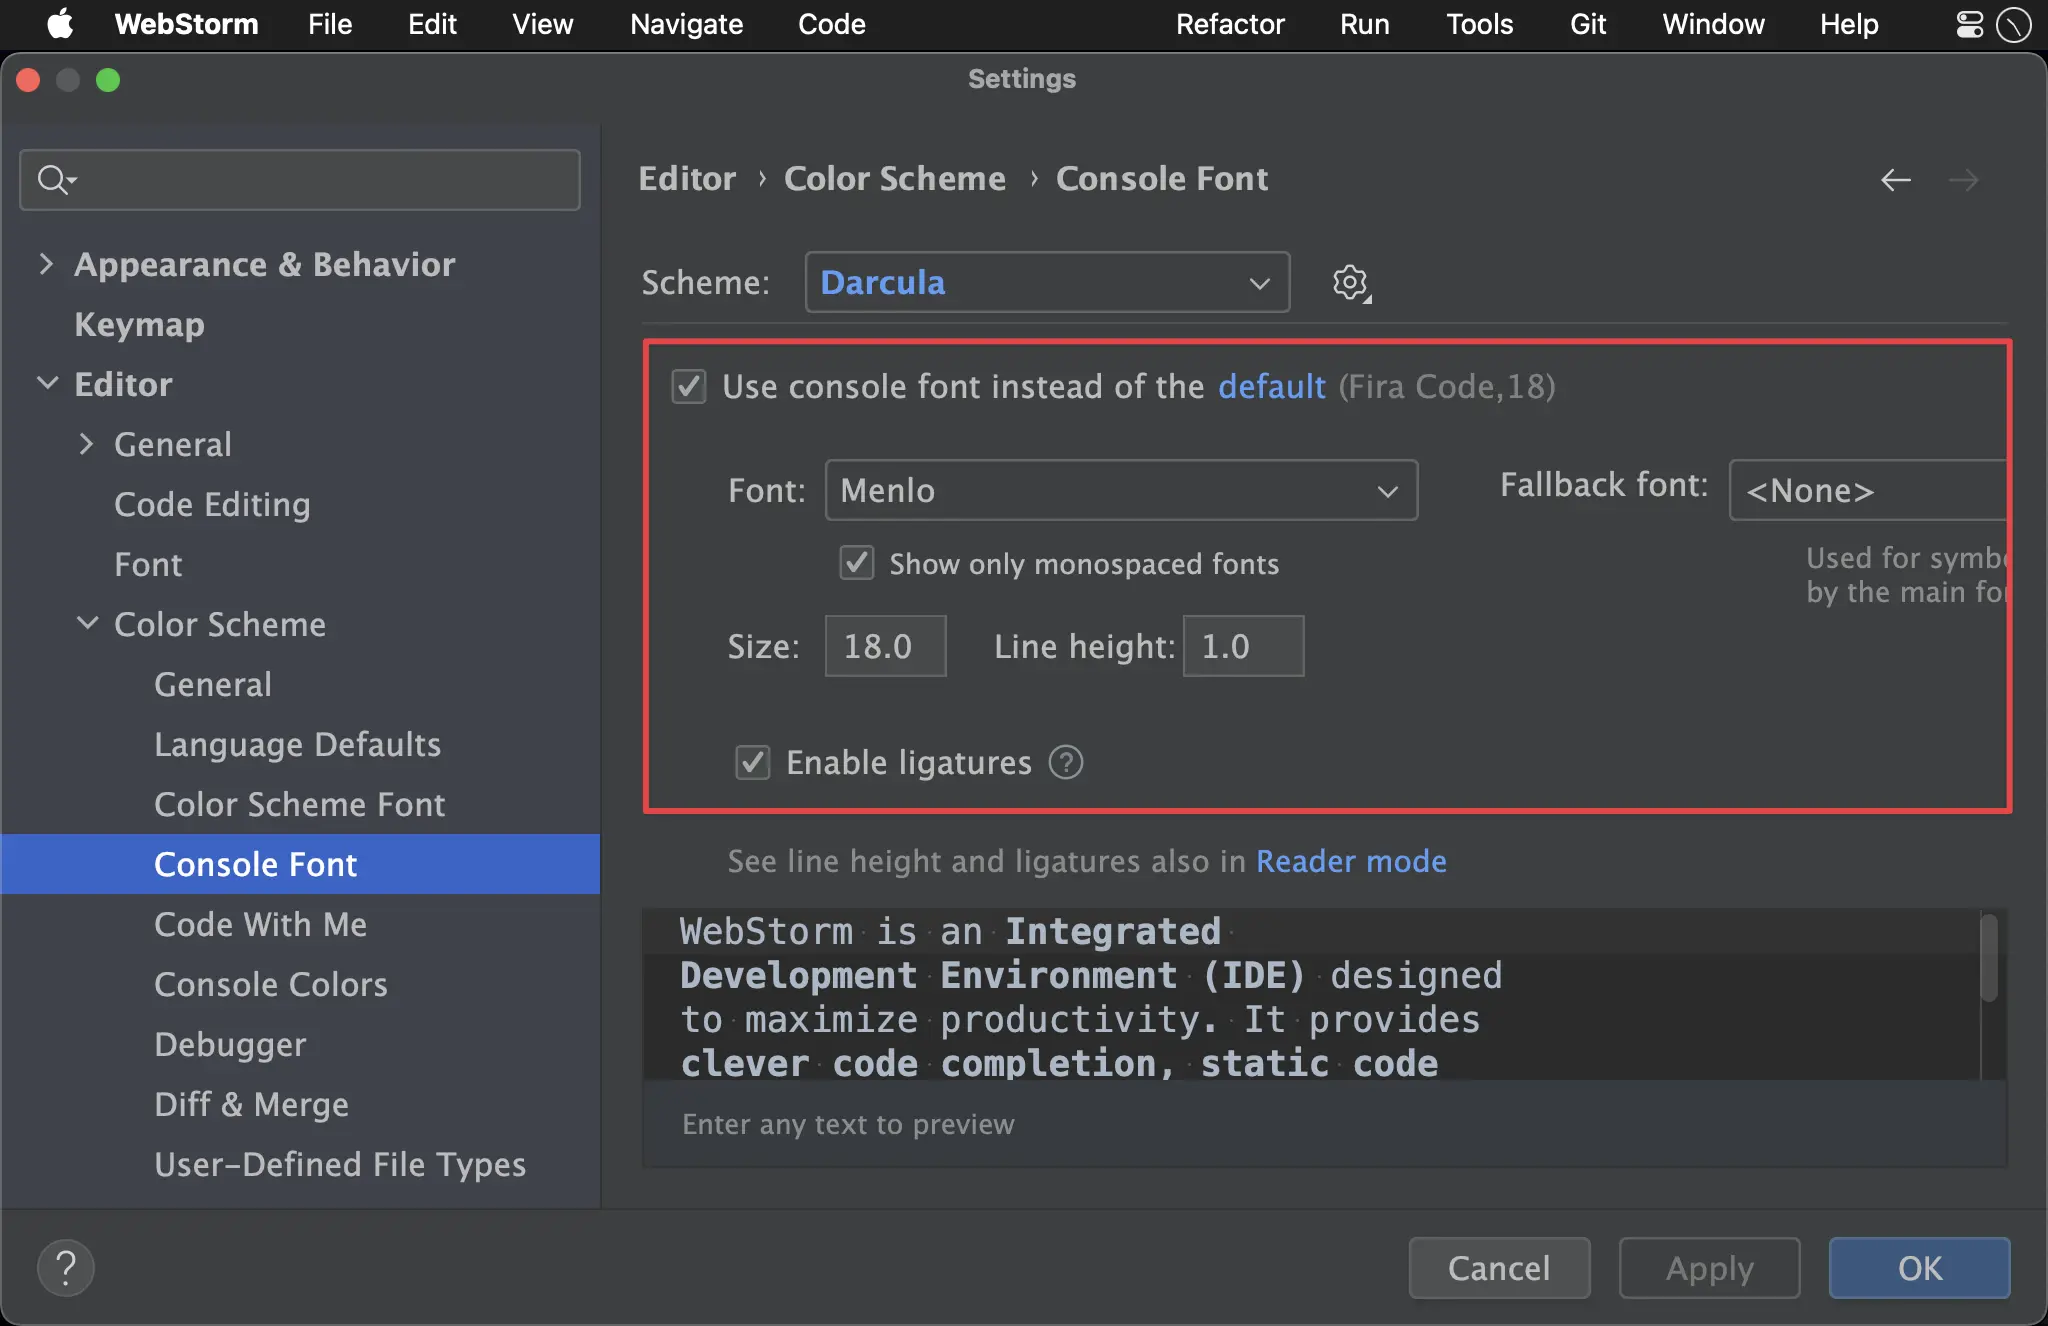Click the back navigation arrow icon

click(x=1896, y=179)
